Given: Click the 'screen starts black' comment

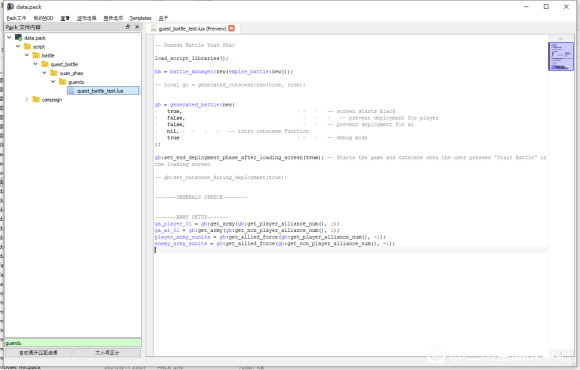Looking at the screenshot, I should click(361, 111).
